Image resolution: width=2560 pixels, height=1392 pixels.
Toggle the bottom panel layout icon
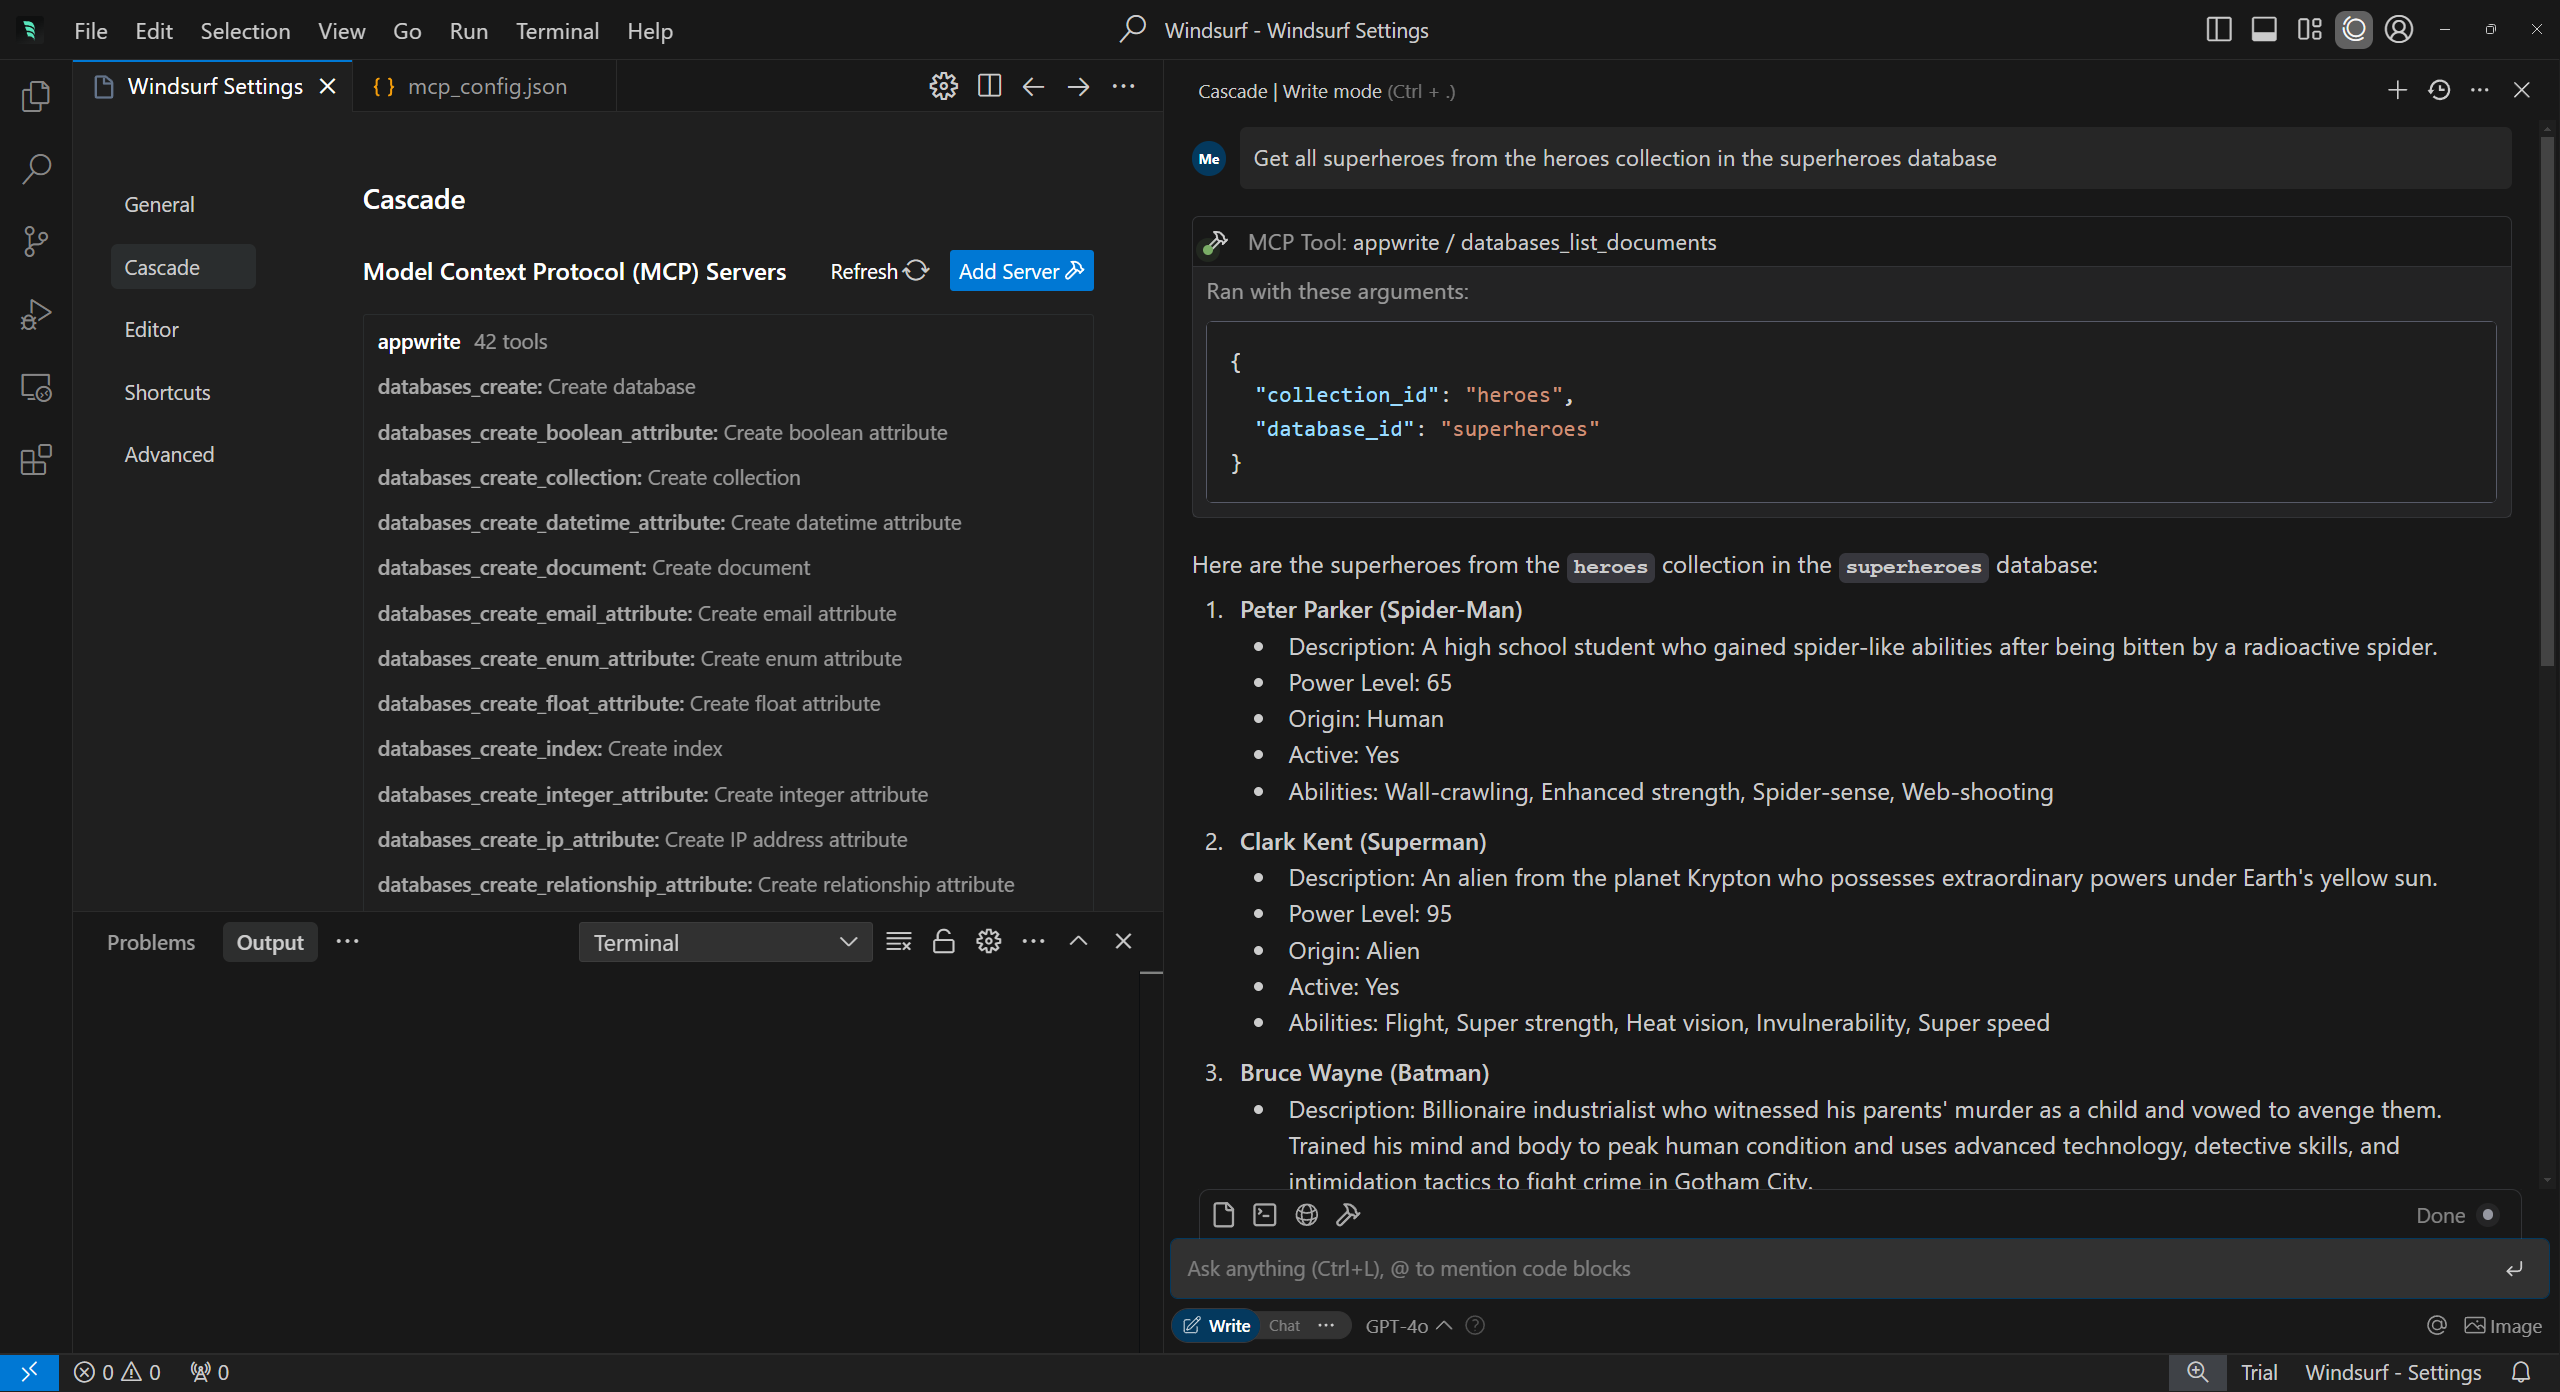[x=2264, y=30]
